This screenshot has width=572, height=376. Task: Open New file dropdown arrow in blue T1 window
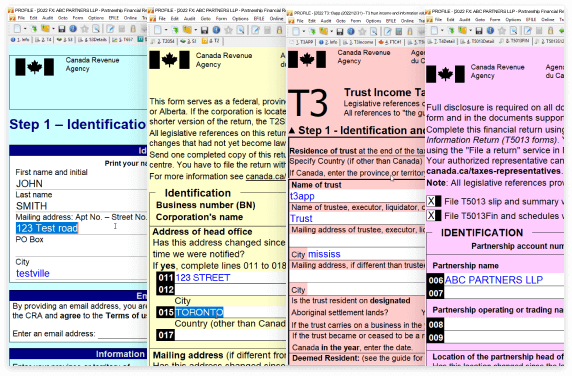tap(25, 29)
